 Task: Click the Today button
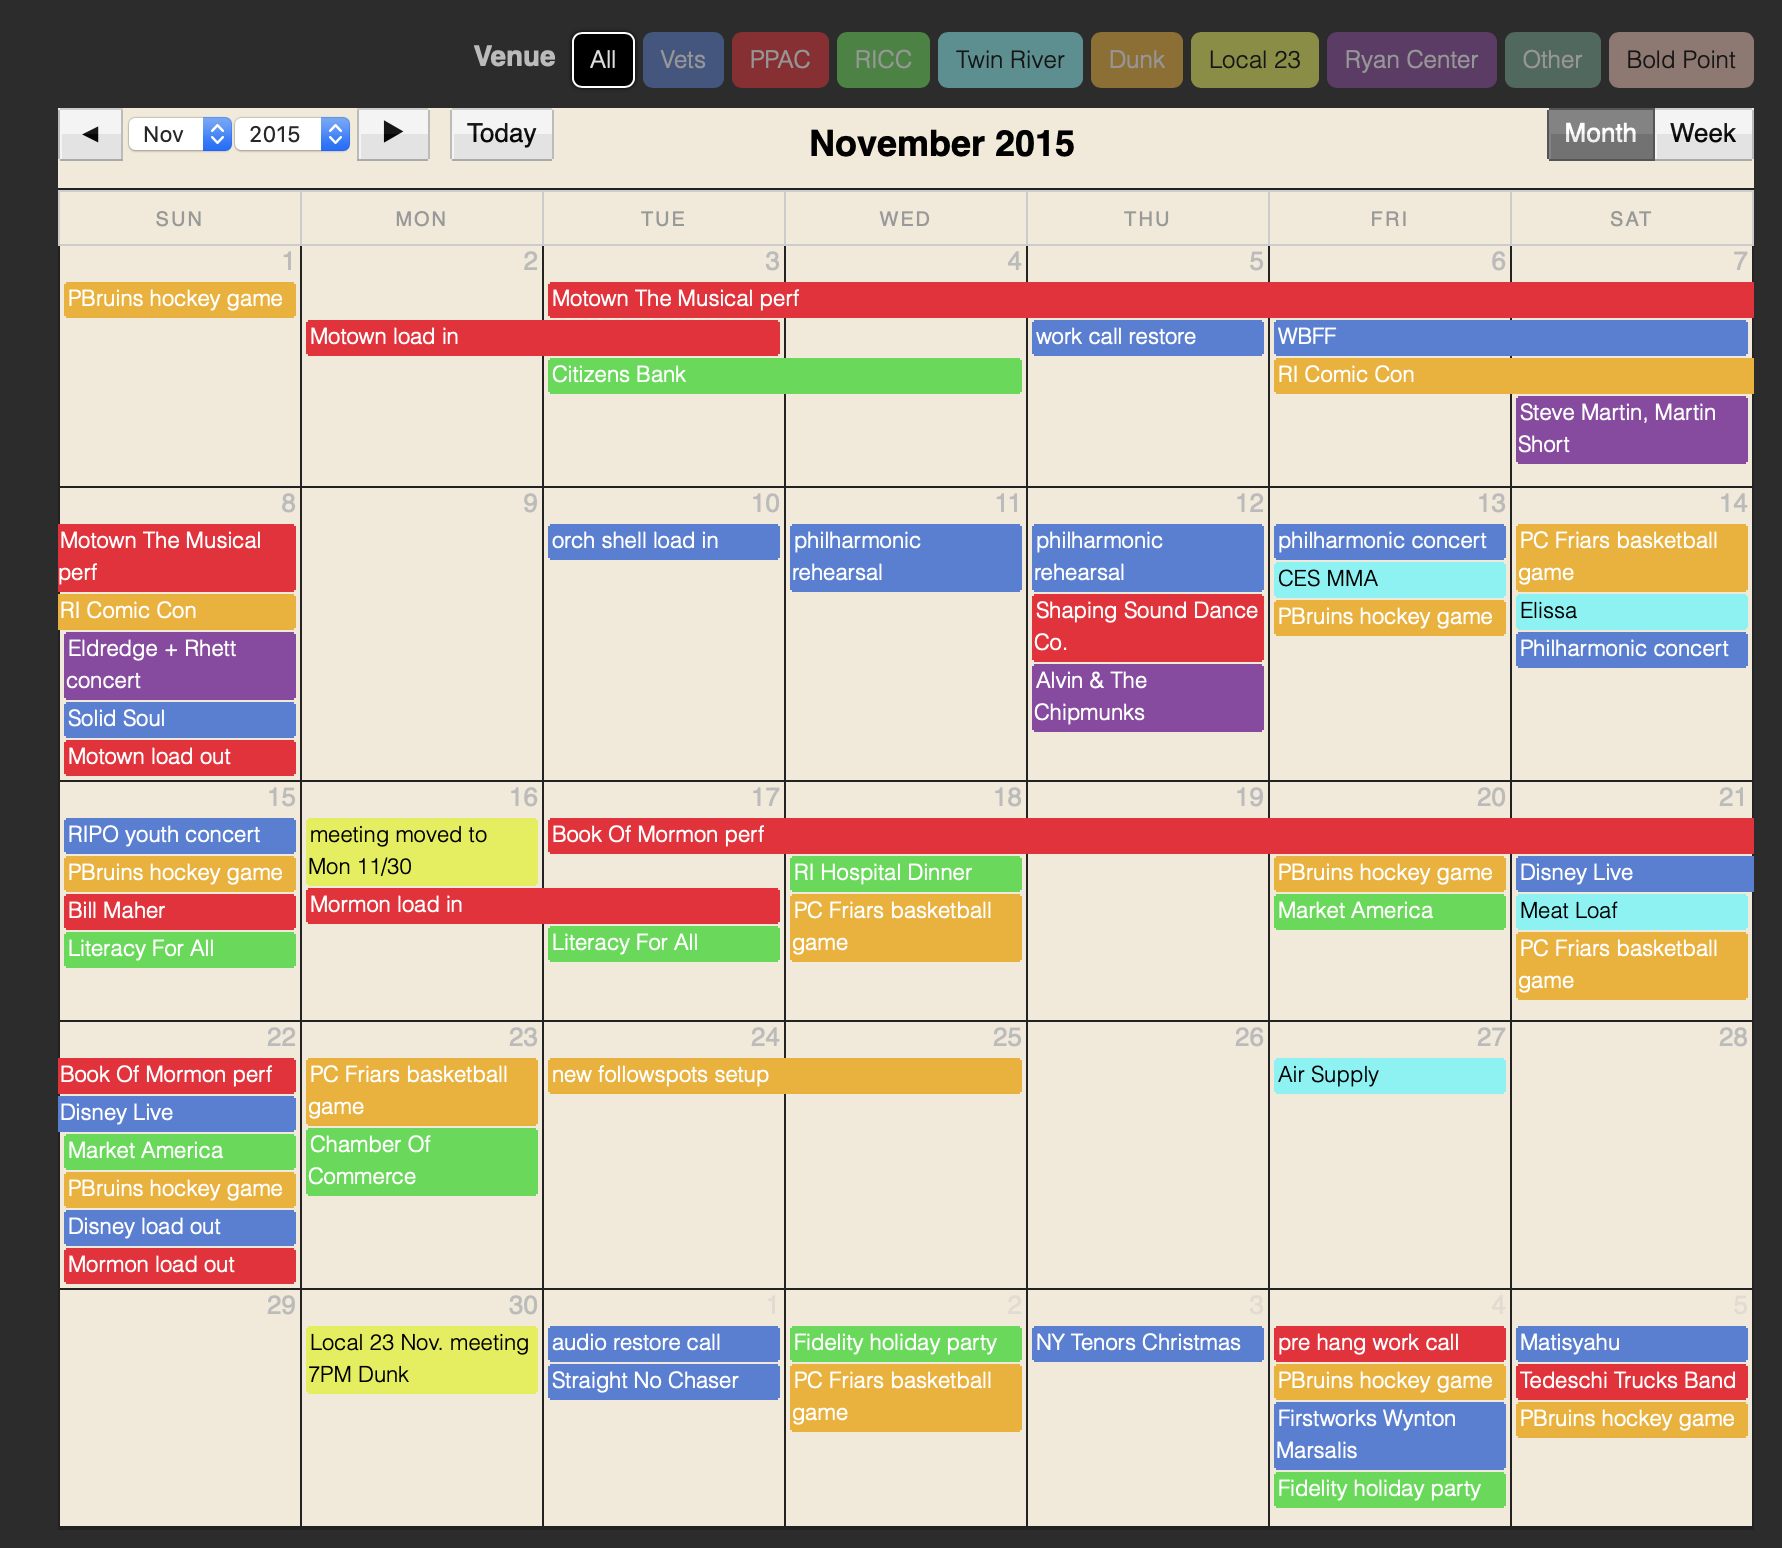[x=501, y=134]
